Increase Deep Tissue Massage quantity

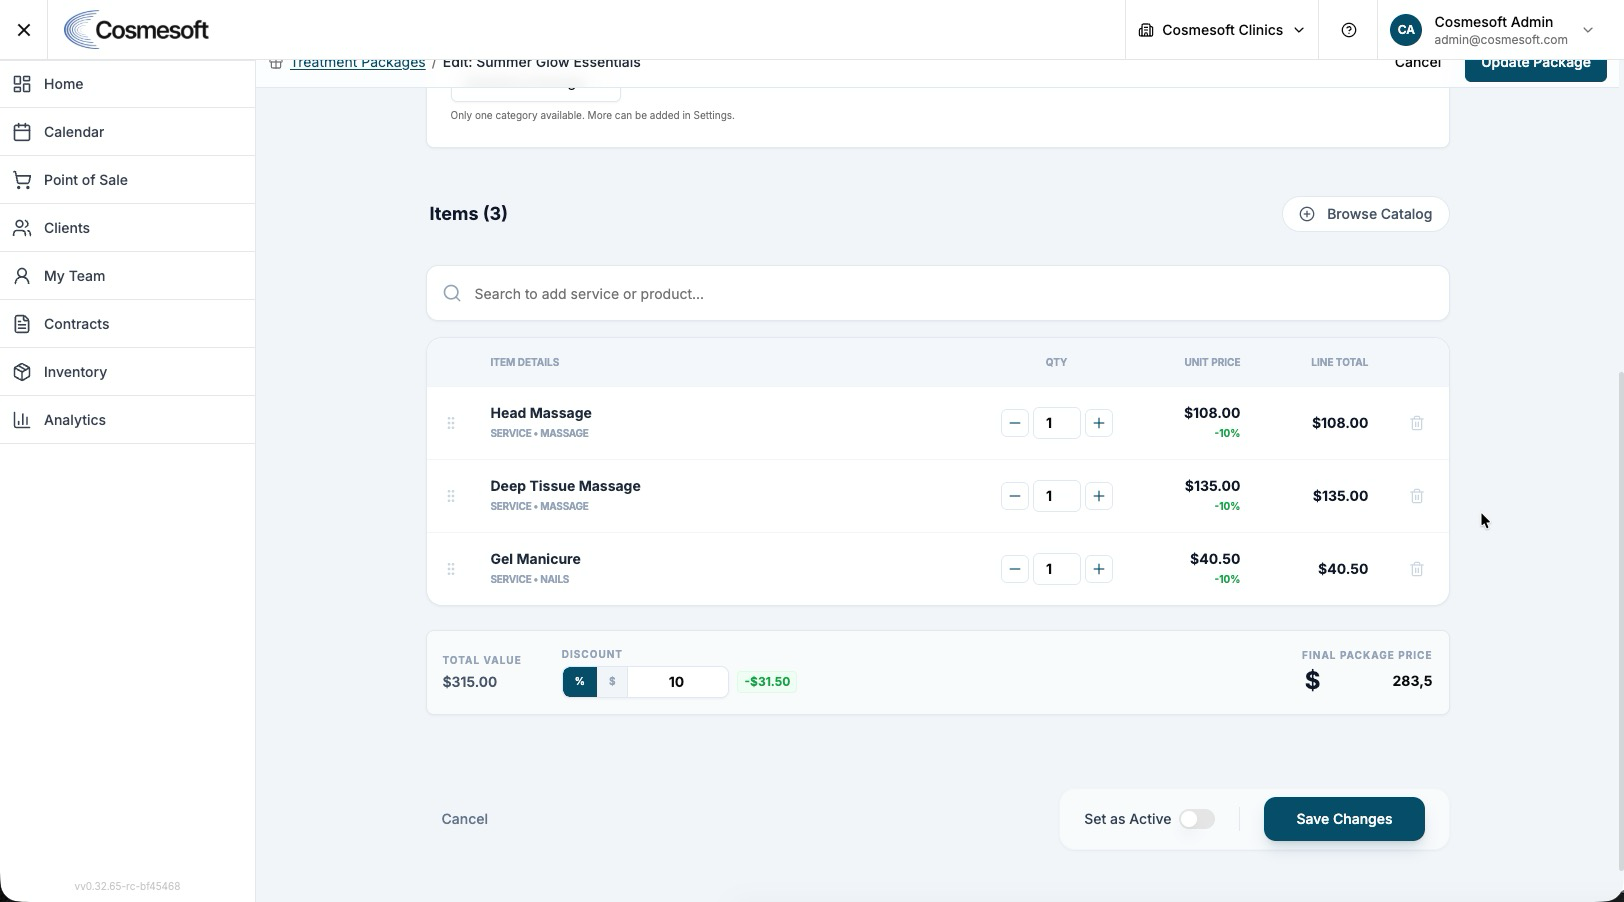[x=1099, y=496]
